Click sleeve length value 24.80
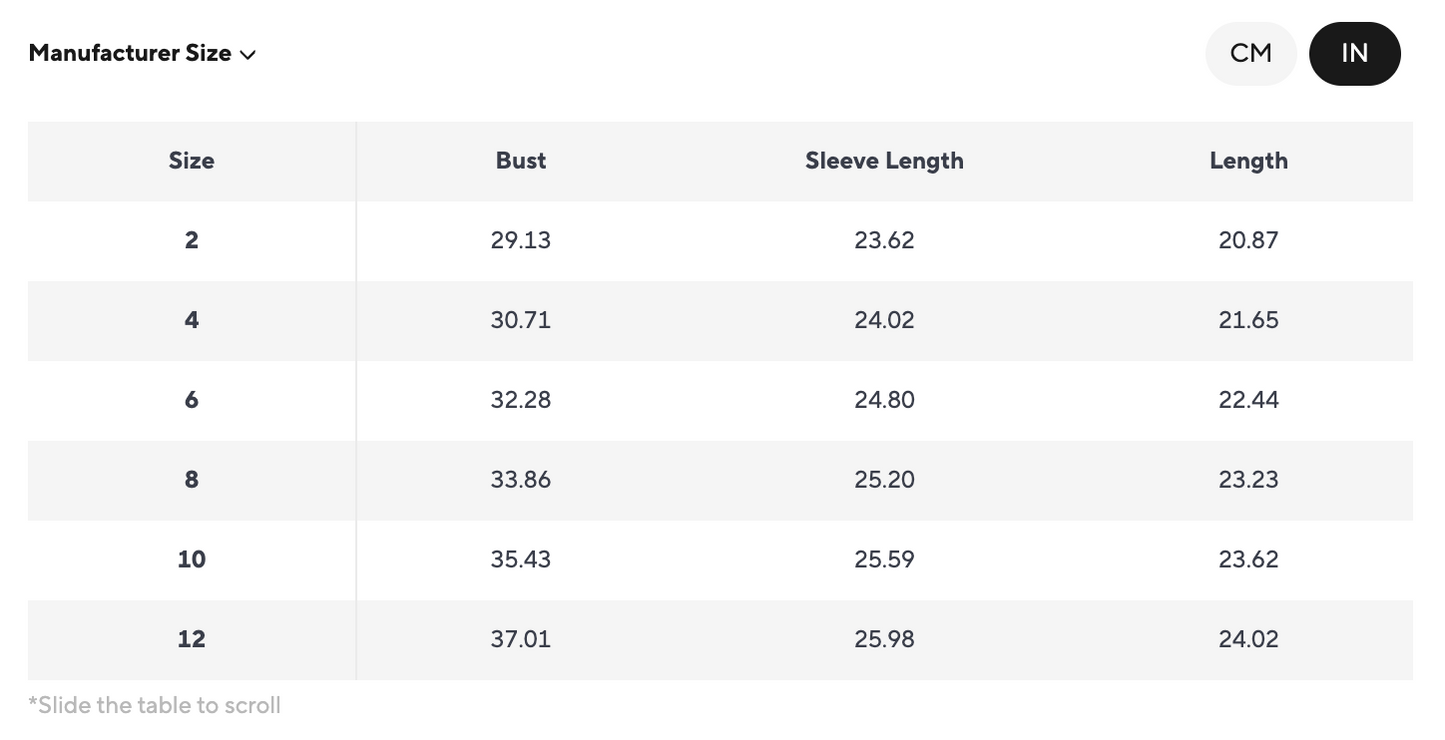Screen dimensions: 1445x740 (x=884, y=400)
